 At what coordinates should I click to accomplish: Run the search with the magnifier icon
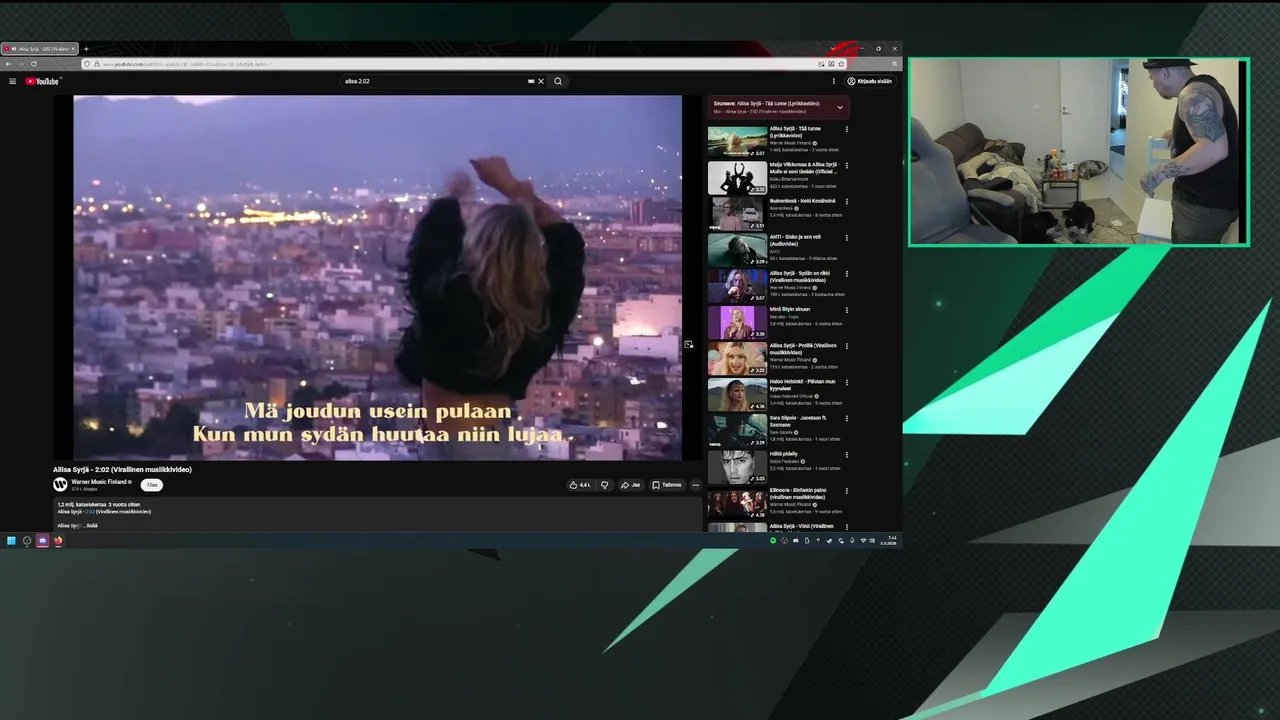(x=558, y=81)
